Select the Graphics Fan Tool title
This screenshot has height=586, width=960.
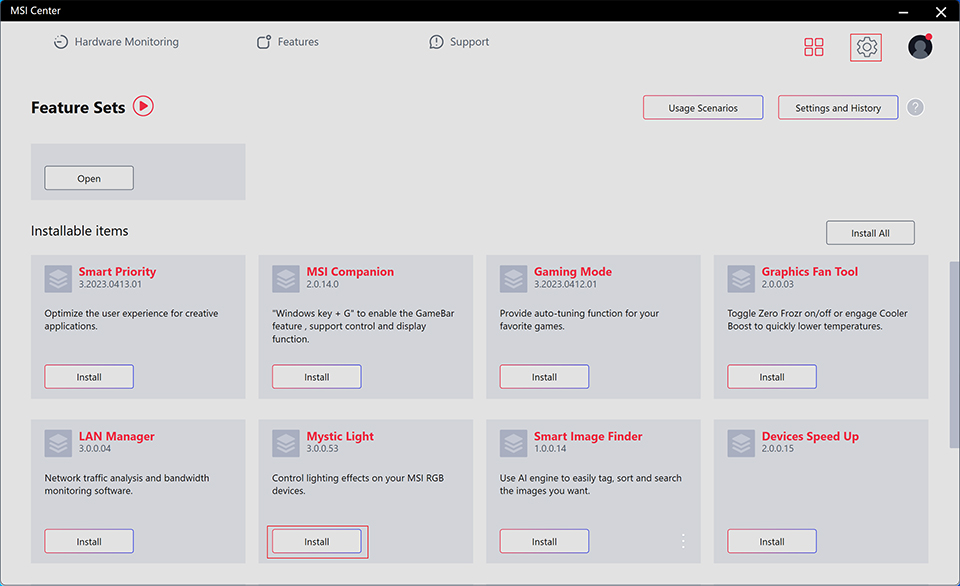click(x=809, y=271)
